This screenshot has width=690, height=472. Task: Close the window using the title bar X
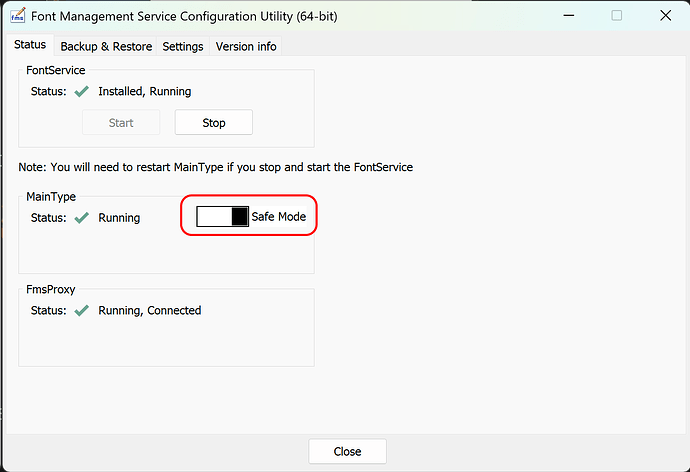coord(665,16)
